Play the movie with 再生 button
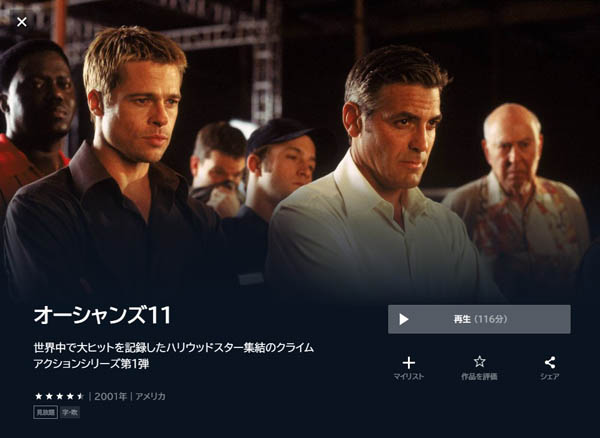 coord(479,319)
